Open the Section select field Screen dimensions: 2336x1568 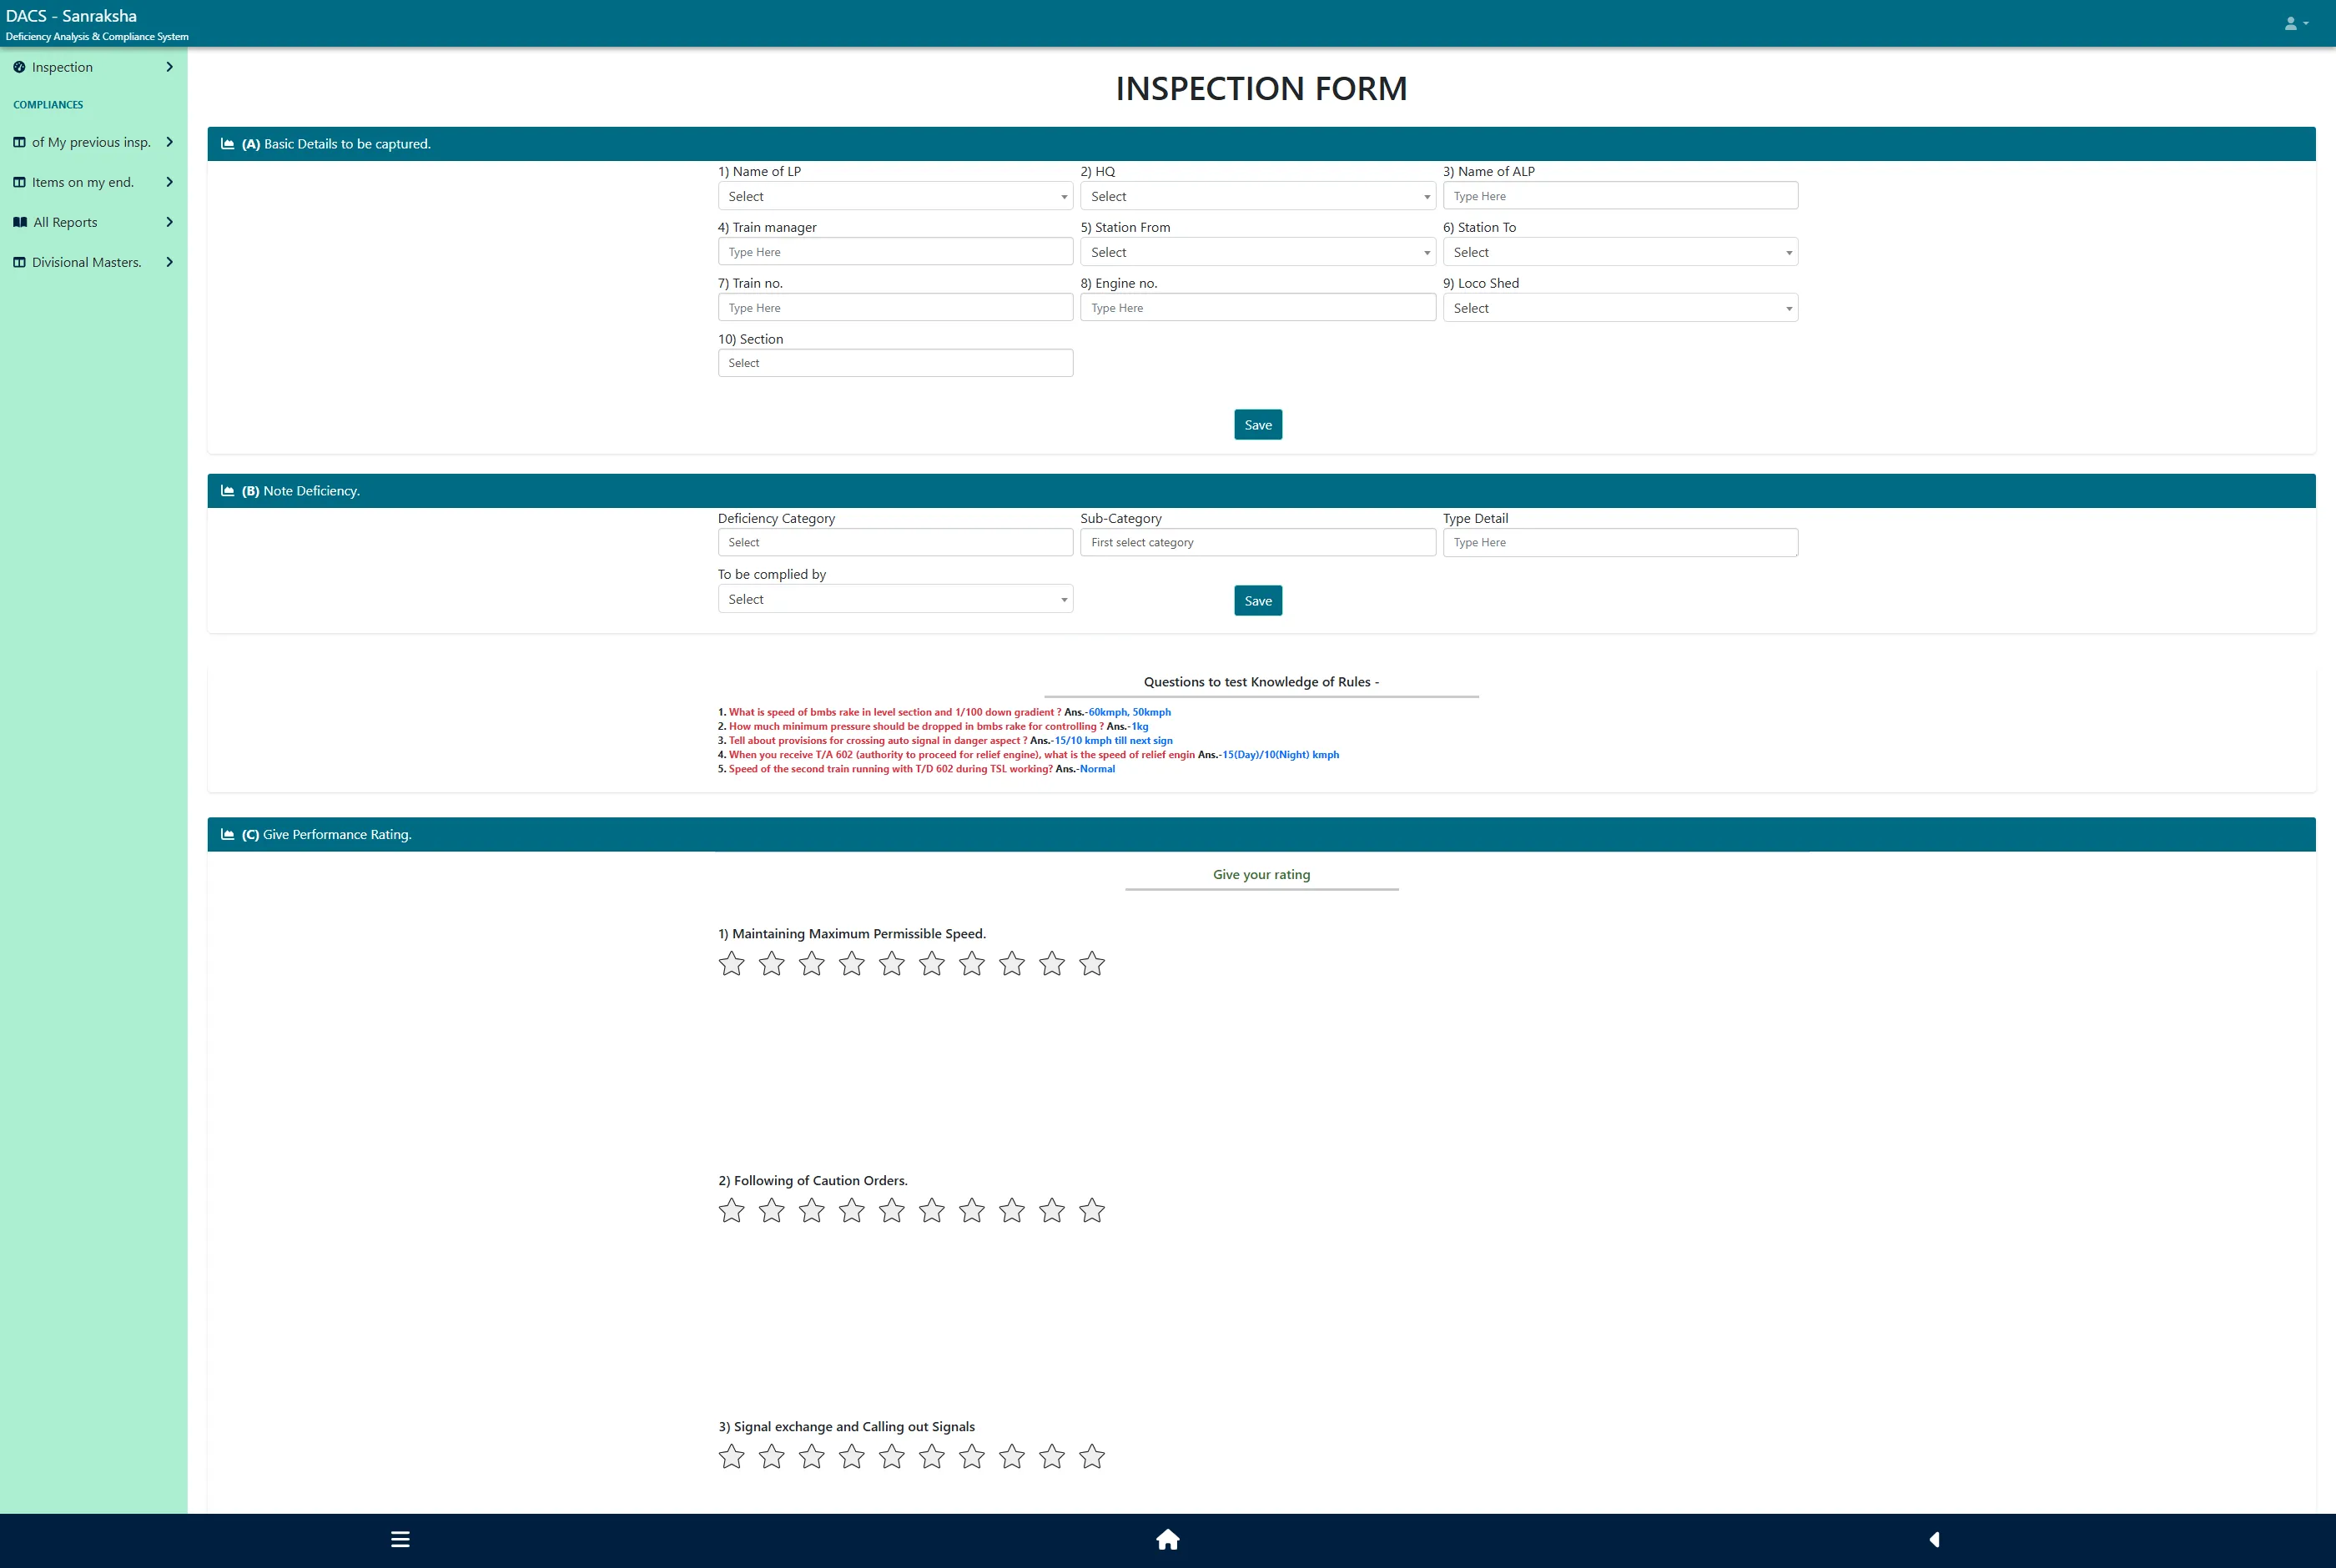click(x=895, y=363)
